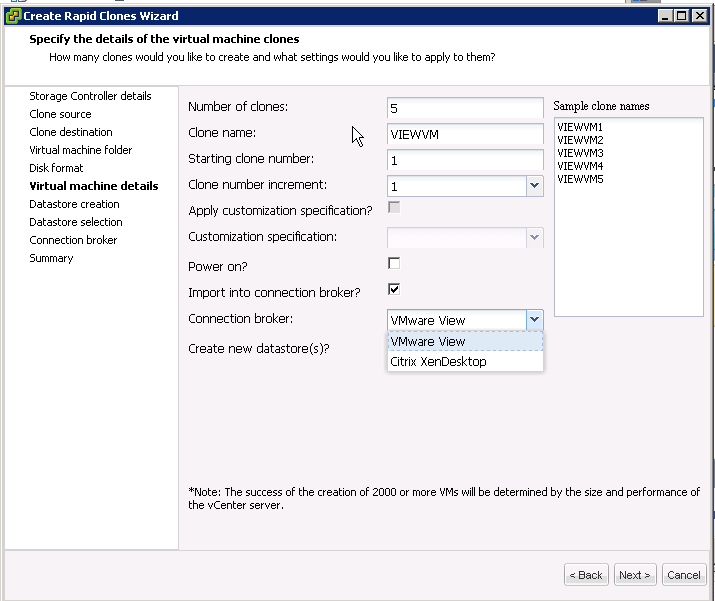Viewport: 715px width, 601px height.
Task: Open the Datastore creation step
Action: [74, 204]
